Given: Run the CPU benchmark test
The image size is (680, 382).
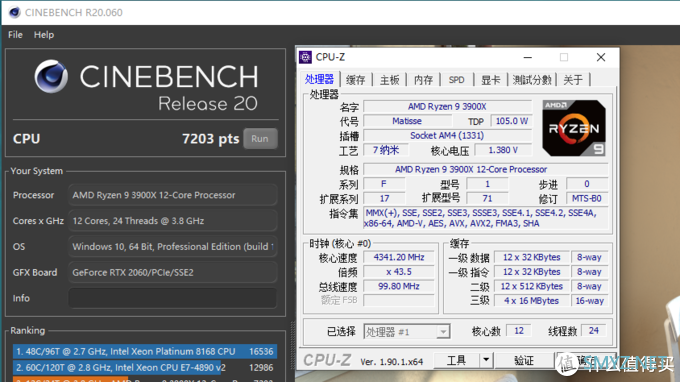Looking at the screenshot, I should (x=260, y=139).
